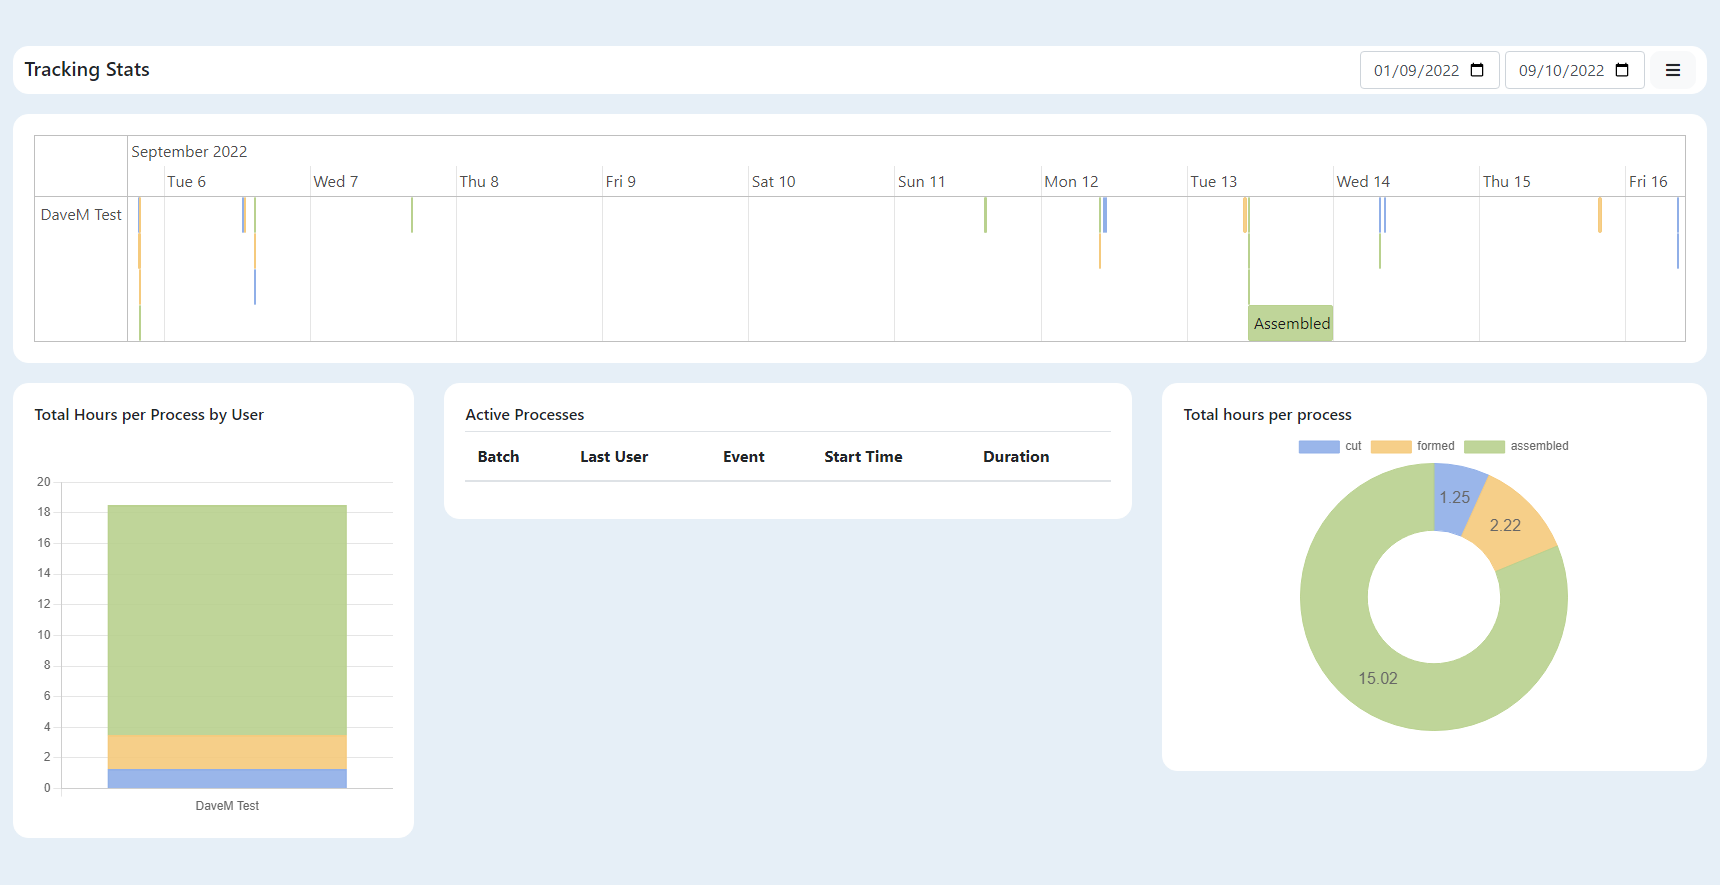Sort by the Batch column header

coord(498,457)
